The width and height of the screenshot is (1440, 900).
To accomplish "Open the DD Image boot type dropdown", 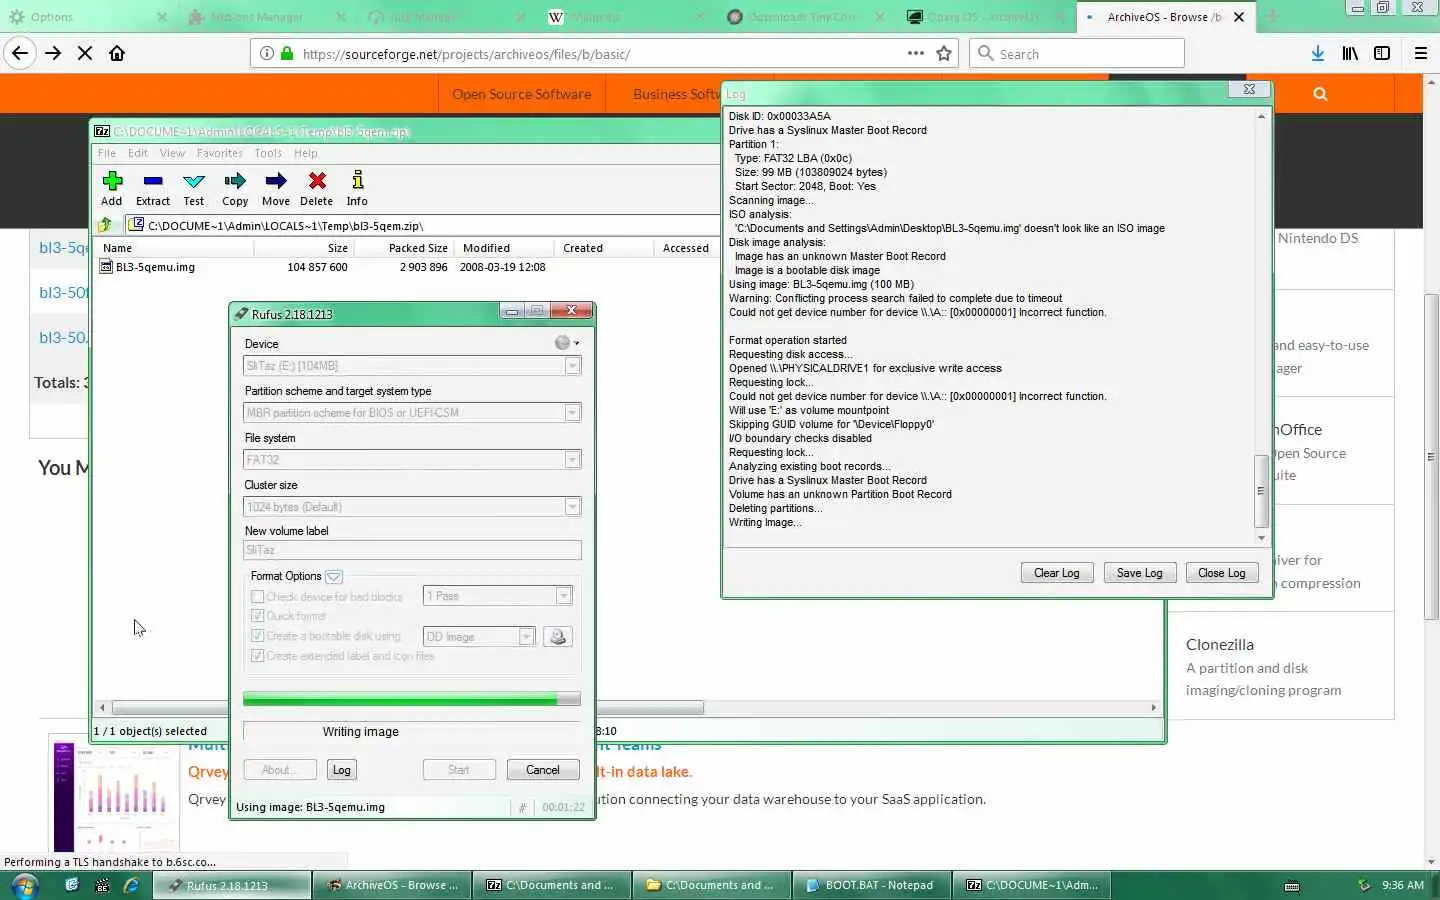I will click(x=527, y=637).
